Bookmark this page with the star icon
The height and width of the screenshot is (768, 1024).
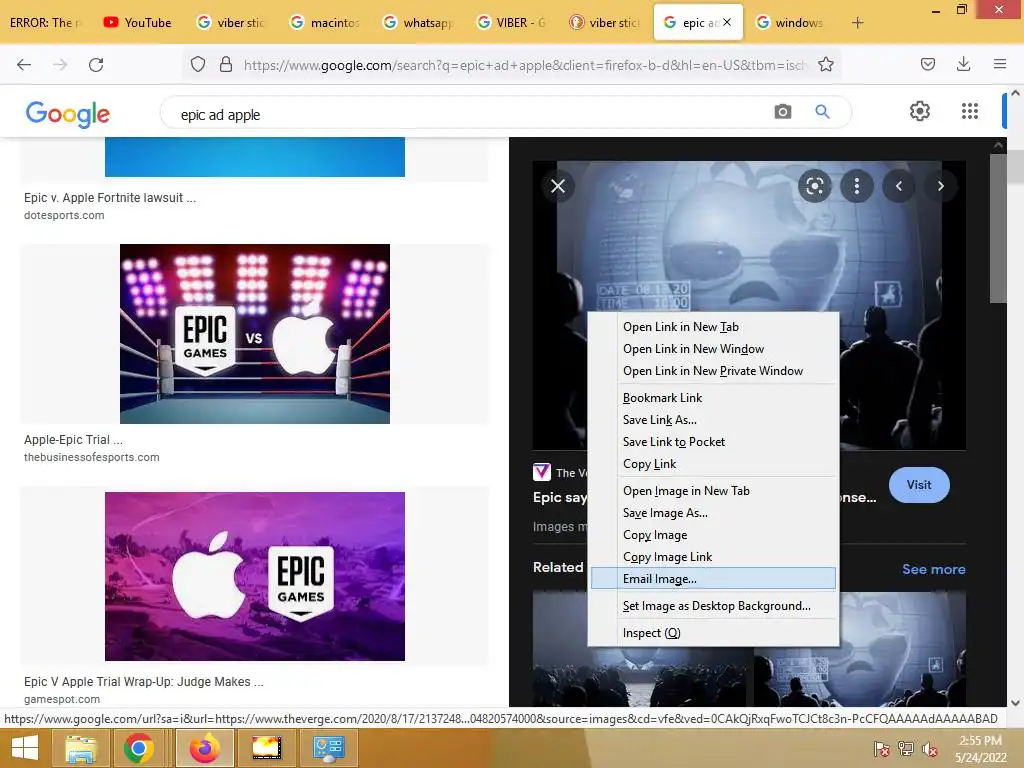point(825,64)
